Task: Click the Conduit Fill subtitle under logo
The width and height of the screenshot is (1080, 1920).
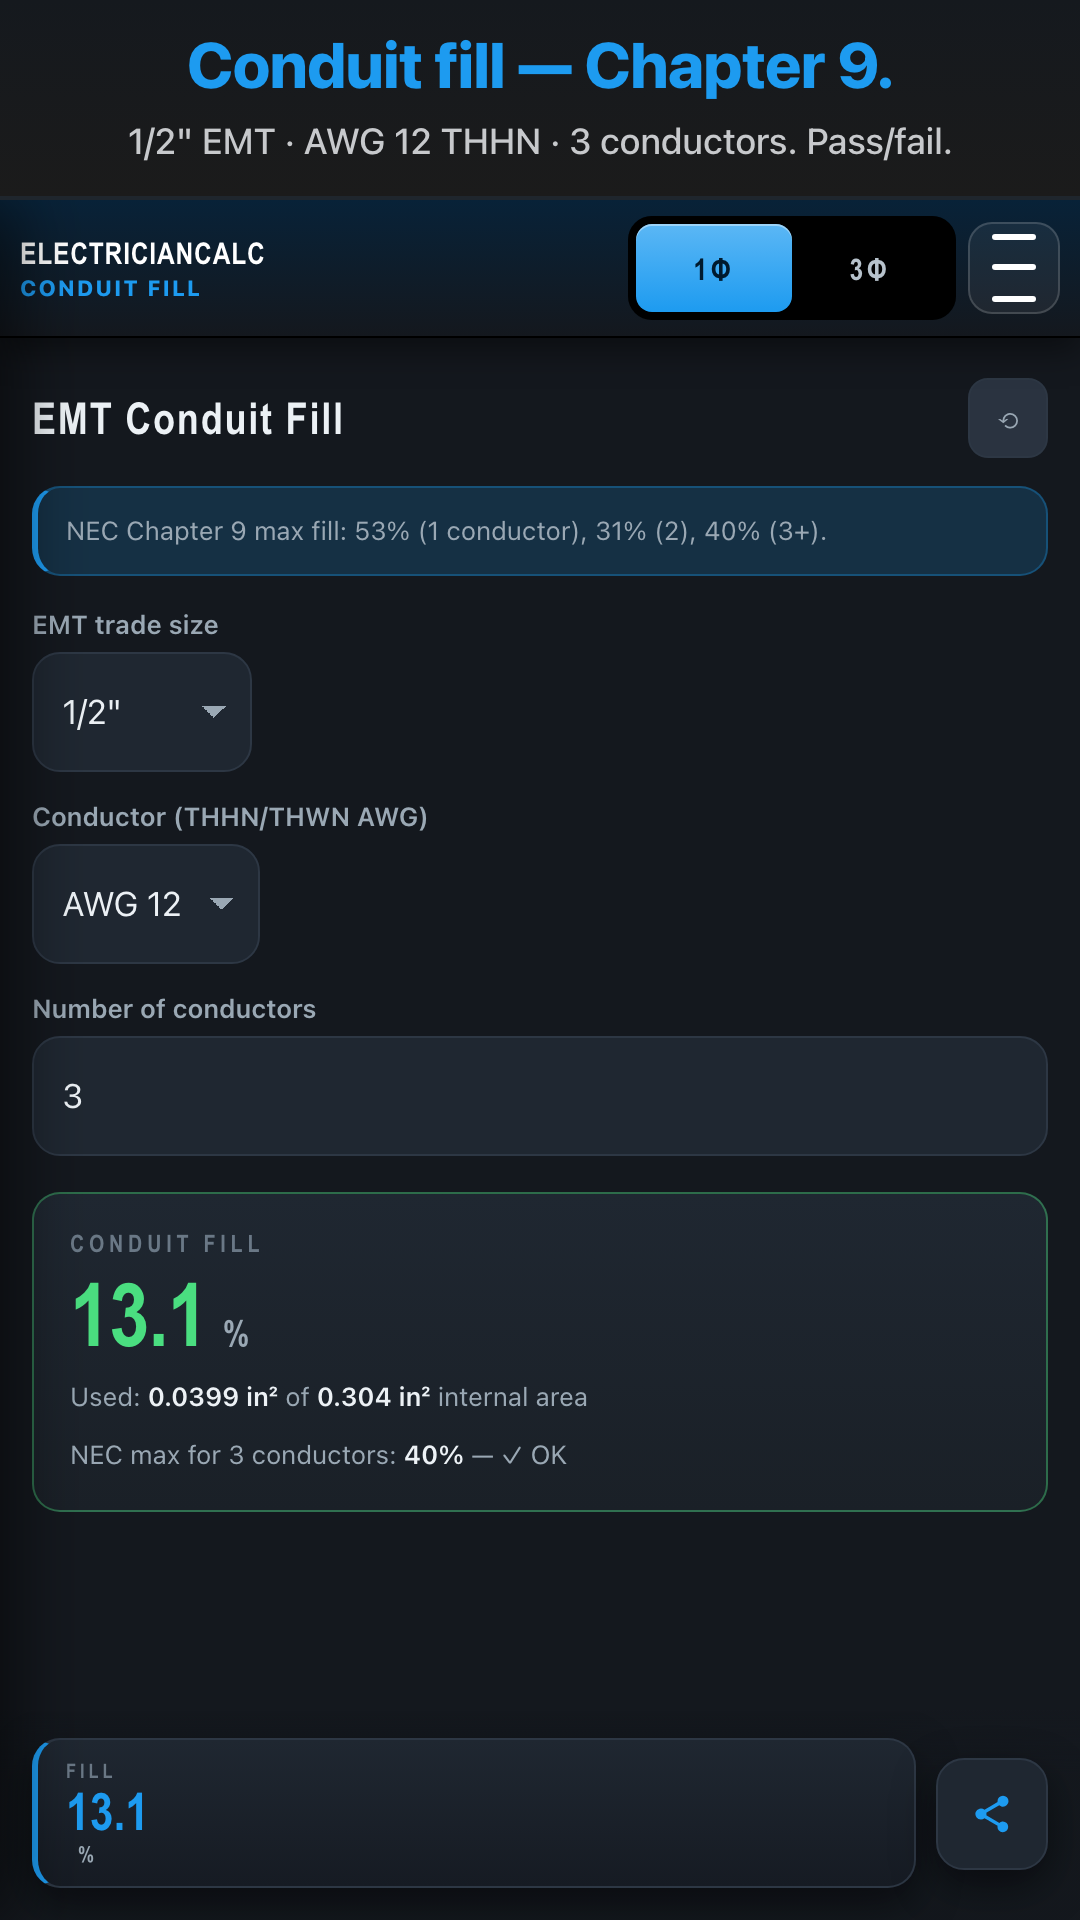Action: [x=111, y=289]
